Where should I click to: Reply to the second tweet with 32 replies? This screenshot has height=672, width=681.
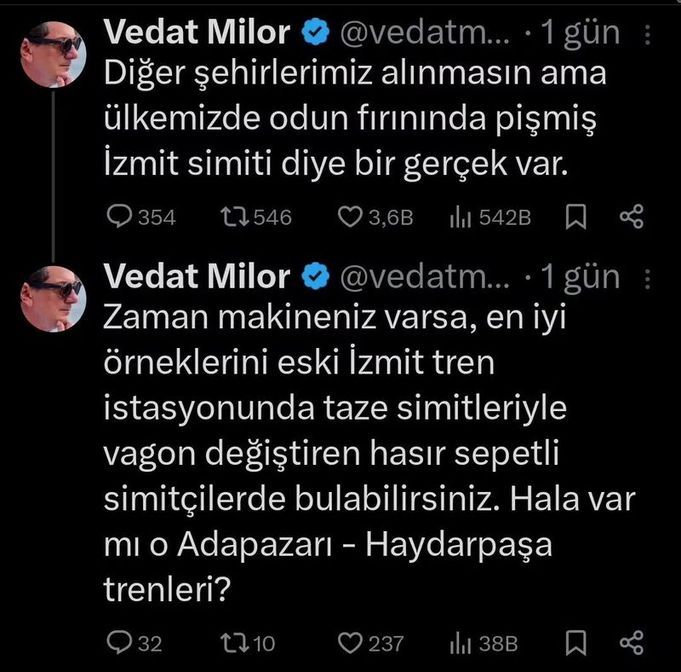(x=119, y=642)
